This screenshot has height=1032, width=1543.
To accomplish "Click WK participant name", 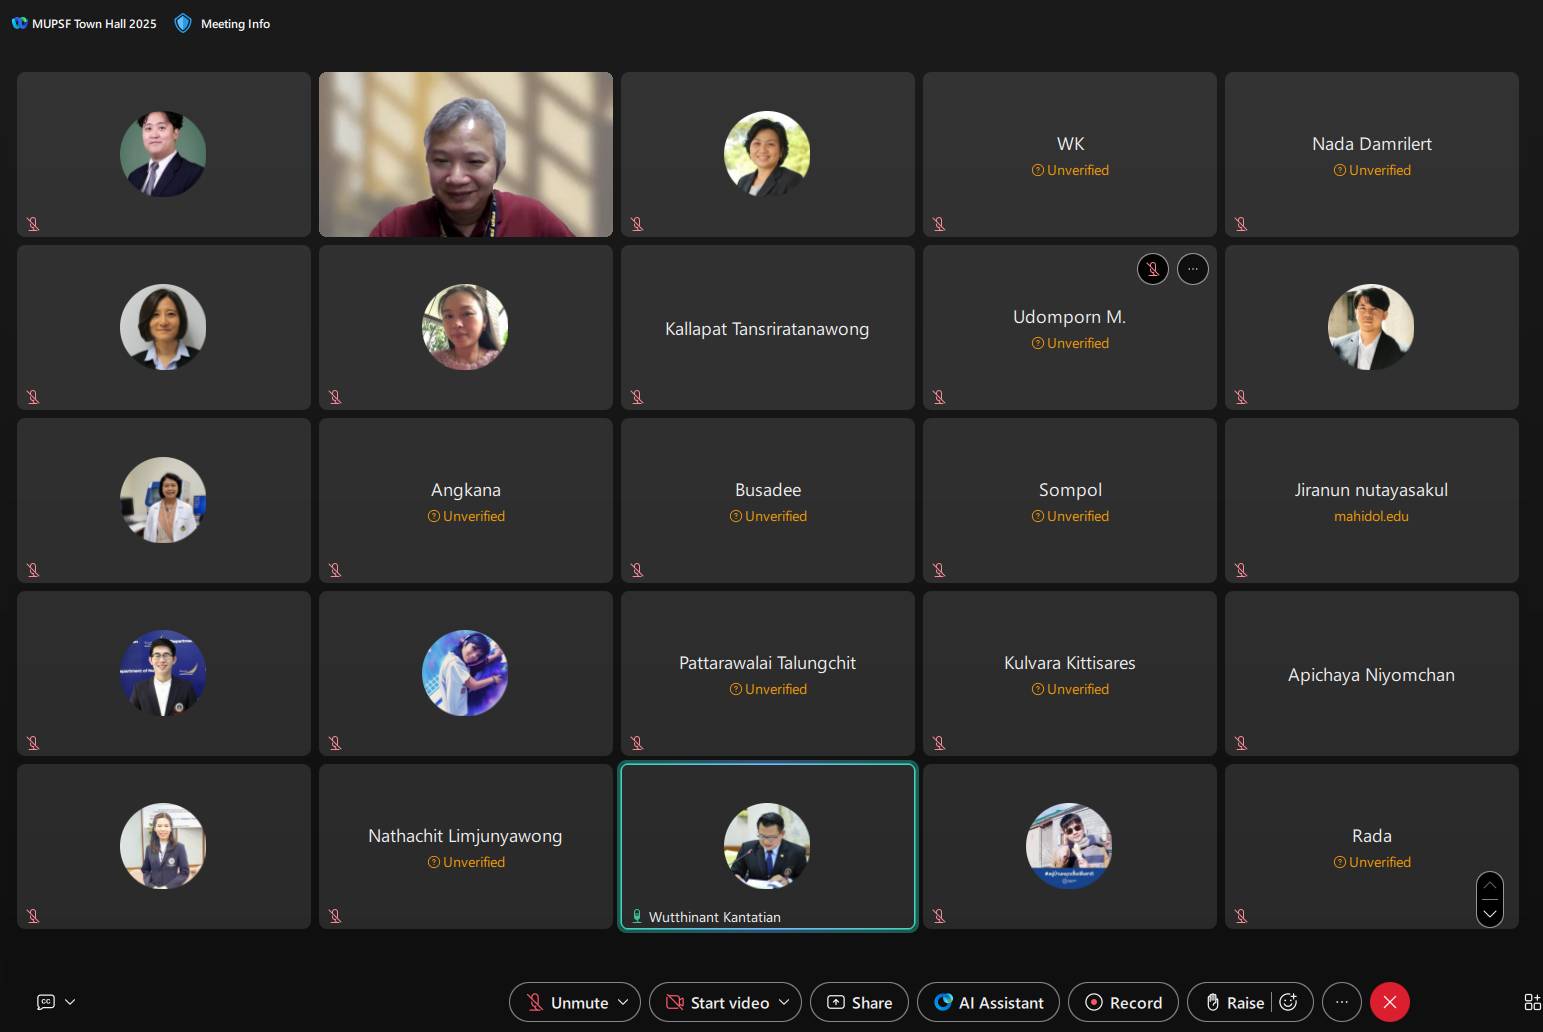I will (x=1070, y=144).
